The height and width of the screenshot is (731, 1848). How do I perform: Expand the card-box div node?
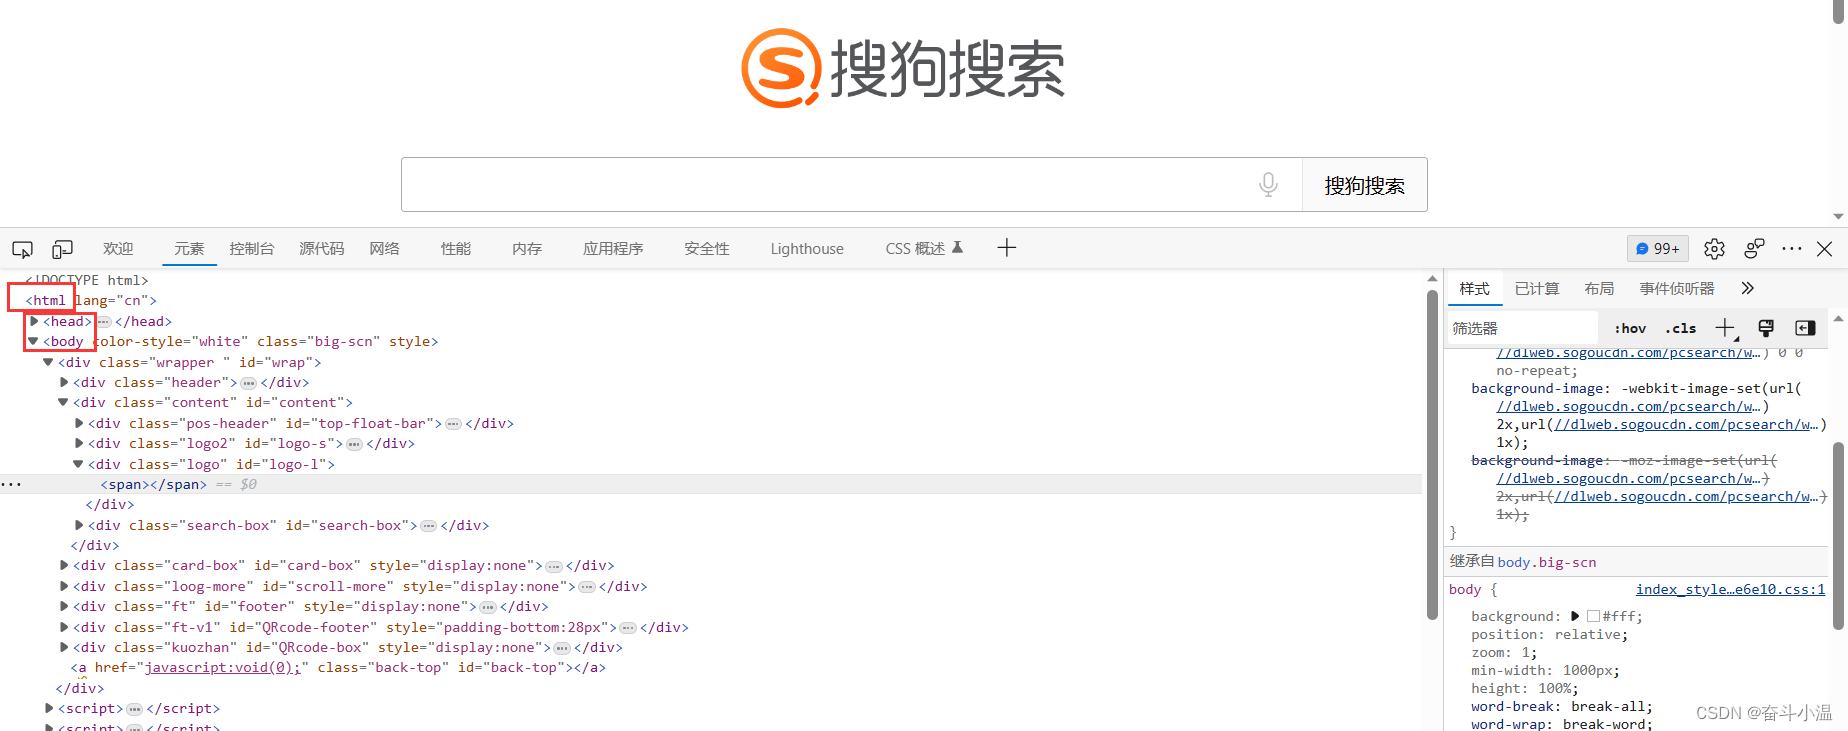(64, 565)
